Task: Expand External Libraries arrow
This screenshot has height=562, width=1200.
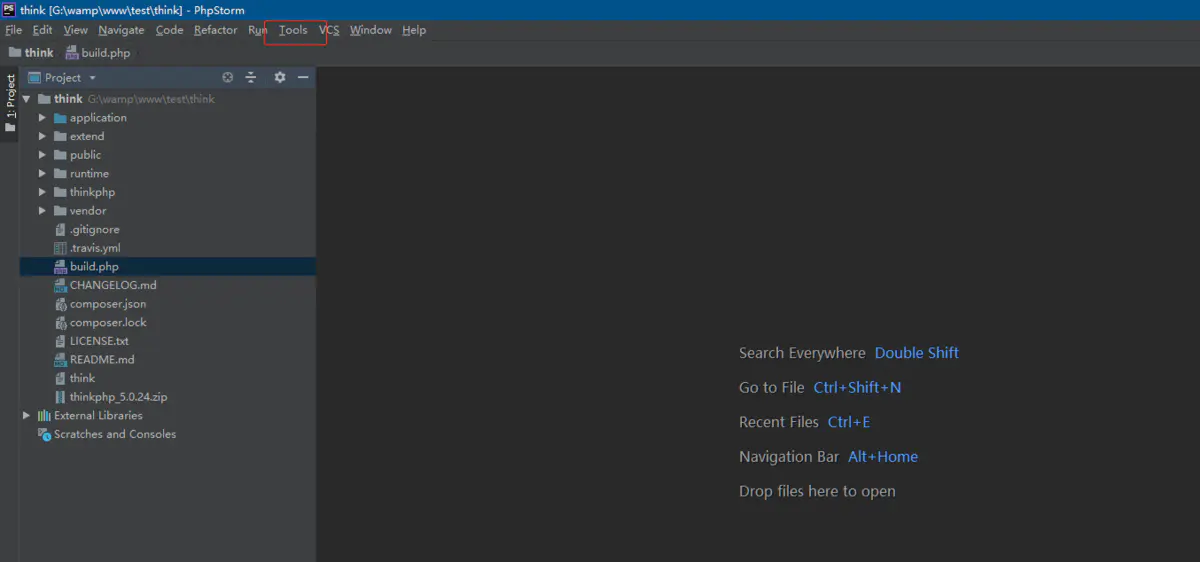Action: [27, 416]
